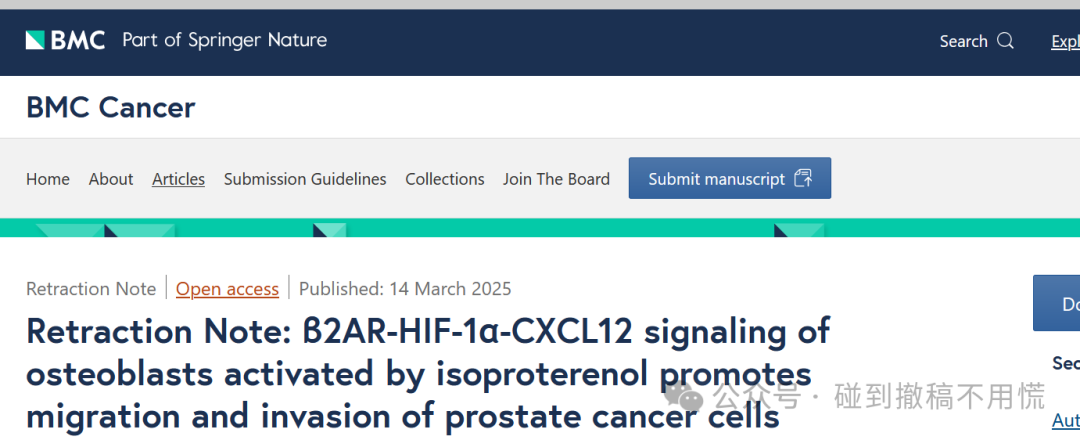Click the retraction note article title
1080x440 pixels.
(428, 374)
